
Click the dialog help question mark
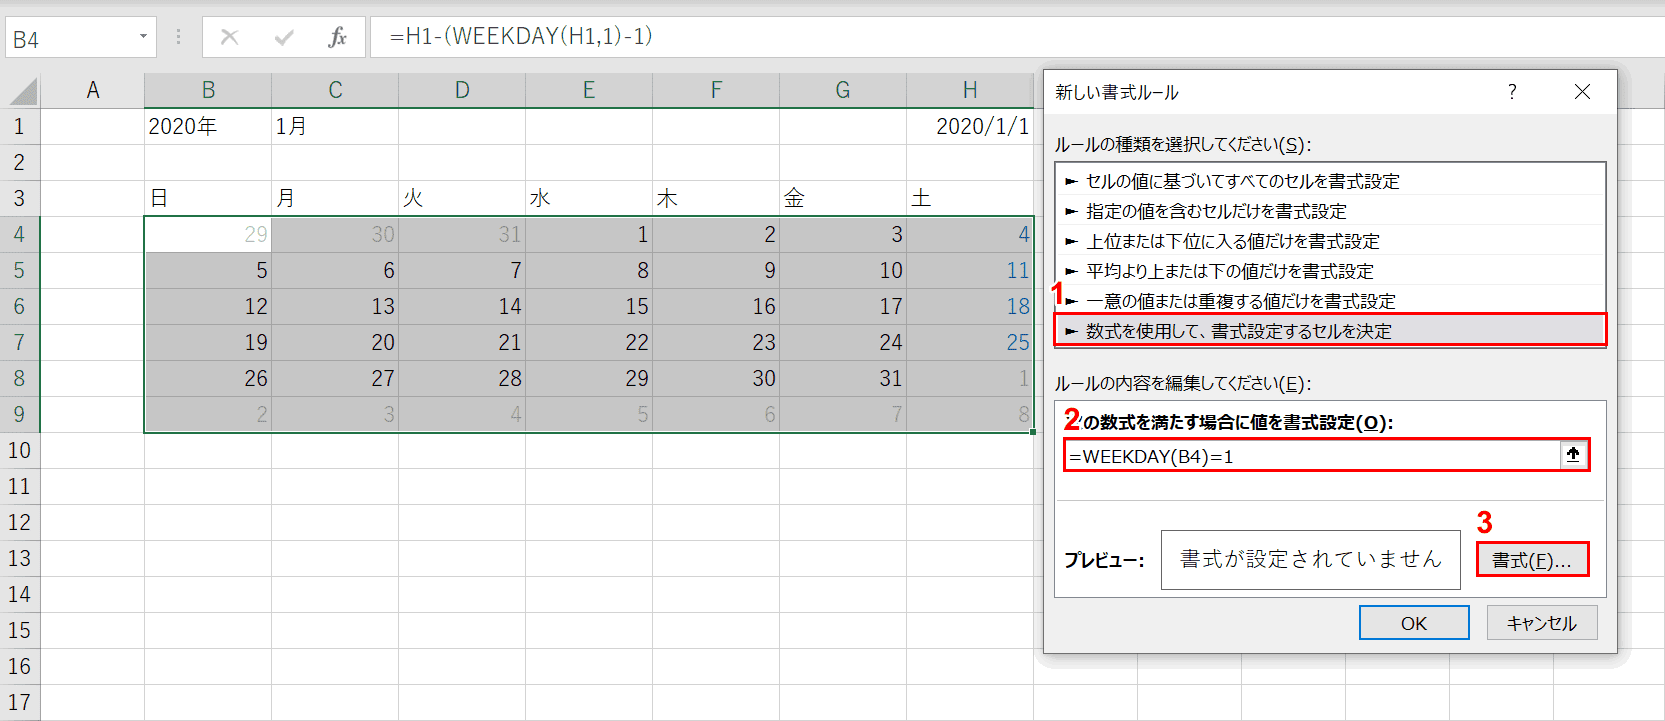pyautogui.click(x=1512, y=92)
